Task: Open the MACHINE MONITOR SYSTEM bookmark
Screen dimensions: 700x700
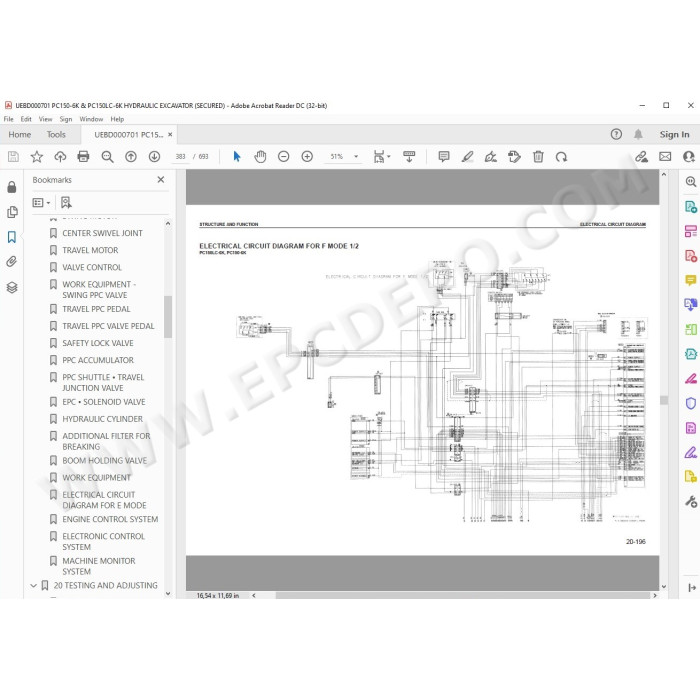Action: point(99,566)
